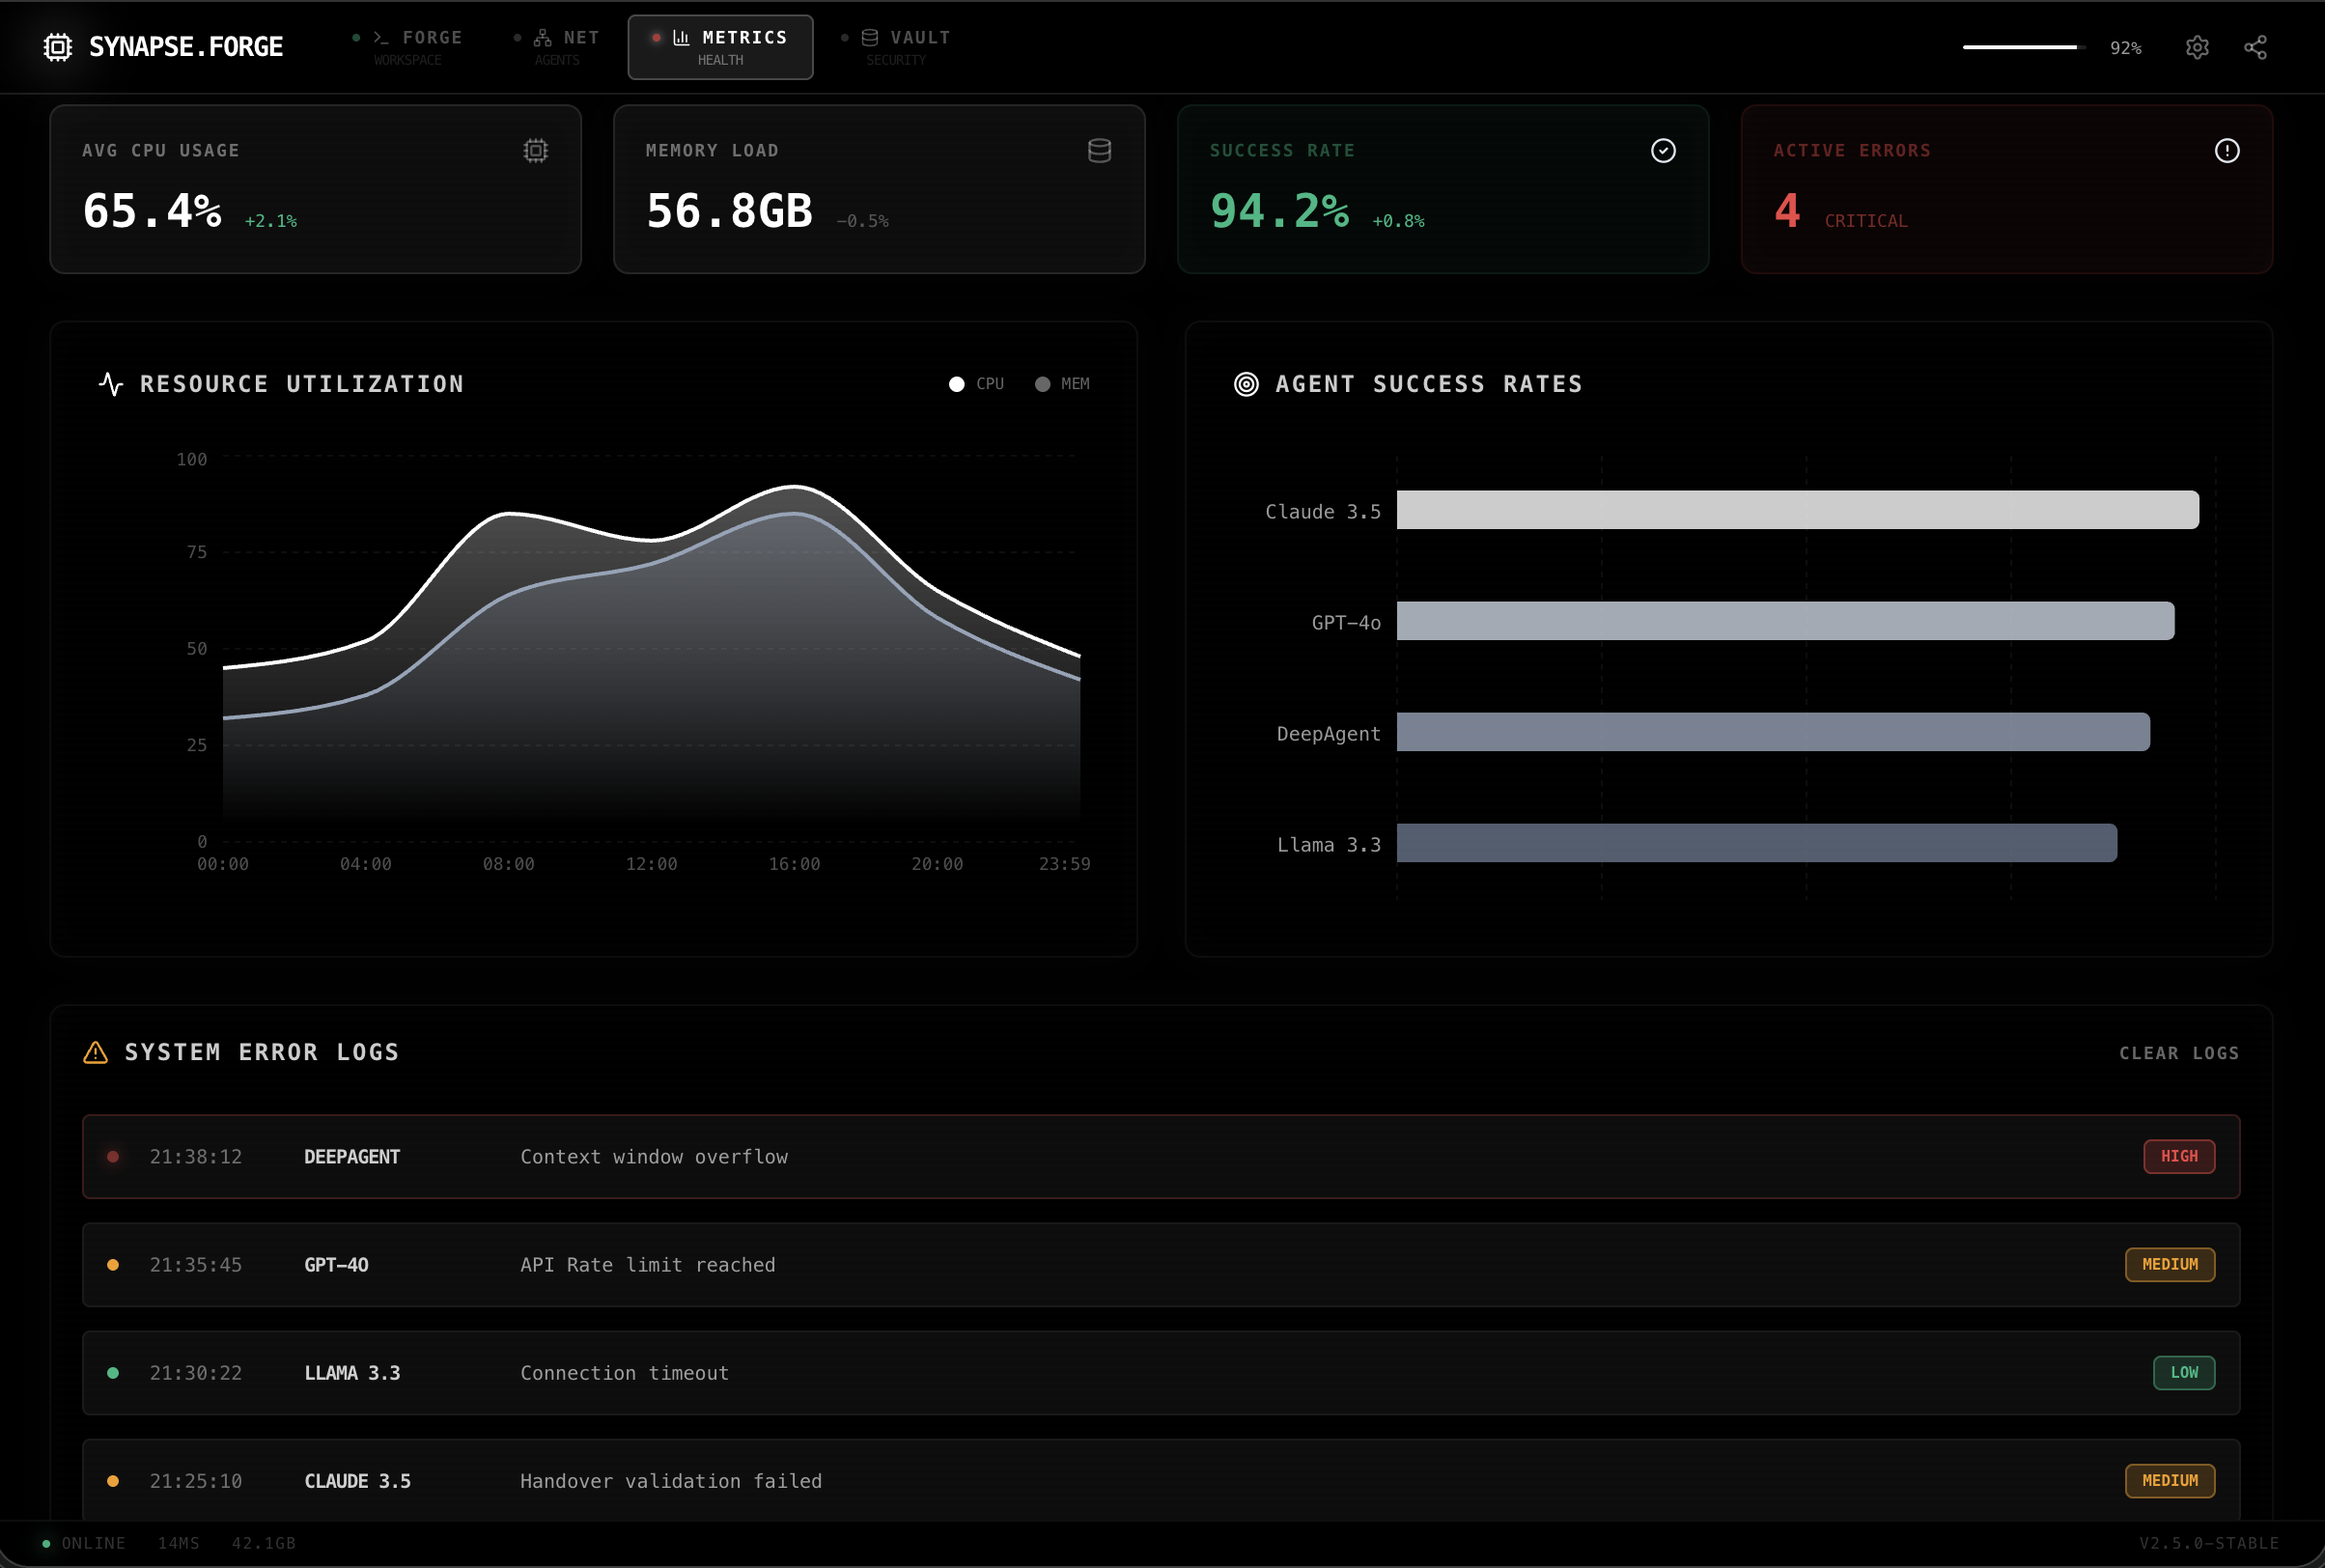Click CLEAR LOGS to empty error logs
The width and height of the screenshot is (2325, 1568).
(2178, 1052)
